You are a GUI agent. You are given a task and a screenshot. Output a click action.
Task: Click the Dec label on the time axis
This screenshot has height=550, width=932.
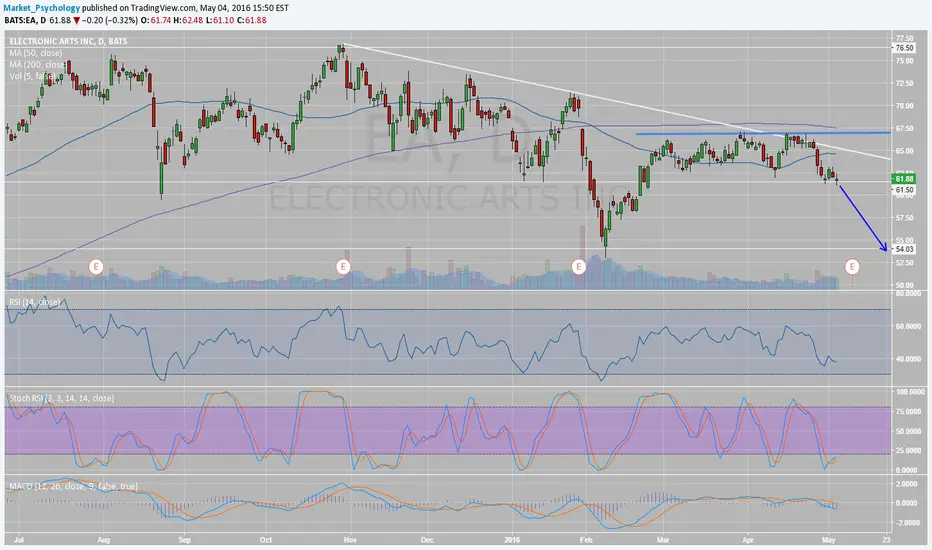(427, 540)
